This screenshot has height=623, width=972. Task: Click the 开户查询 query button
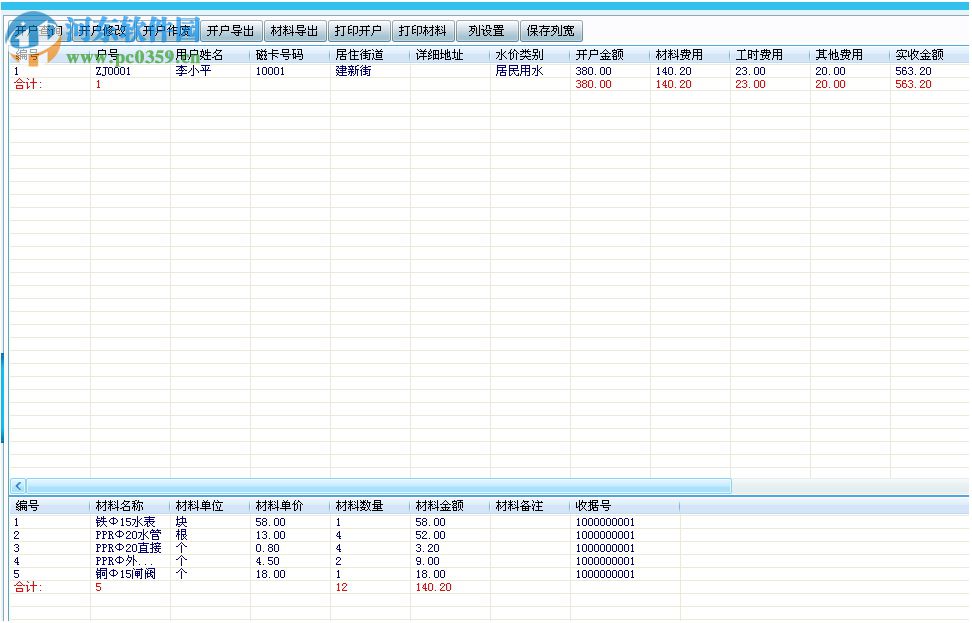(x=38, y=30)
